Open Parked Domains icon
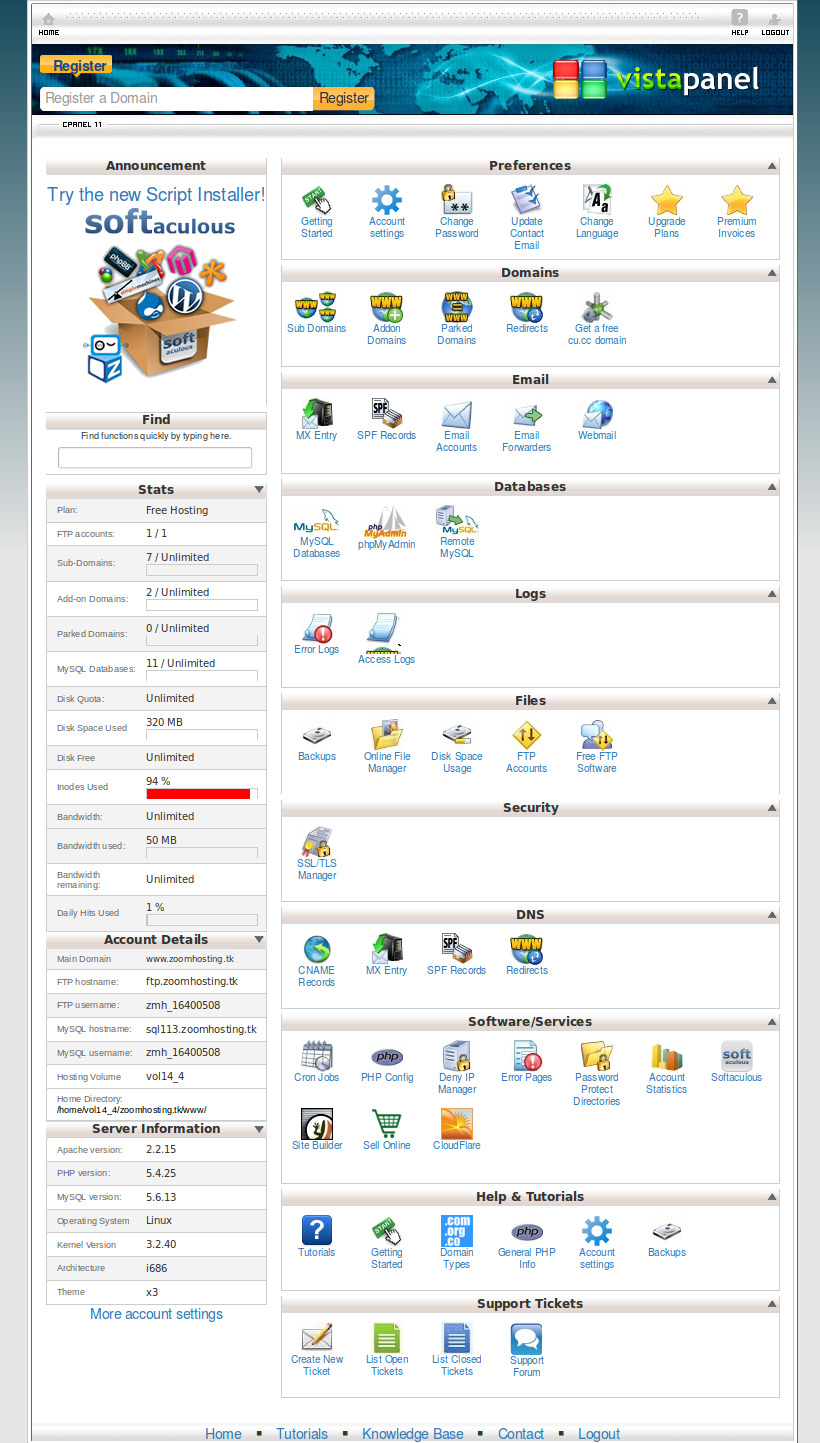The image size is (820, 1443). (457, 319)
